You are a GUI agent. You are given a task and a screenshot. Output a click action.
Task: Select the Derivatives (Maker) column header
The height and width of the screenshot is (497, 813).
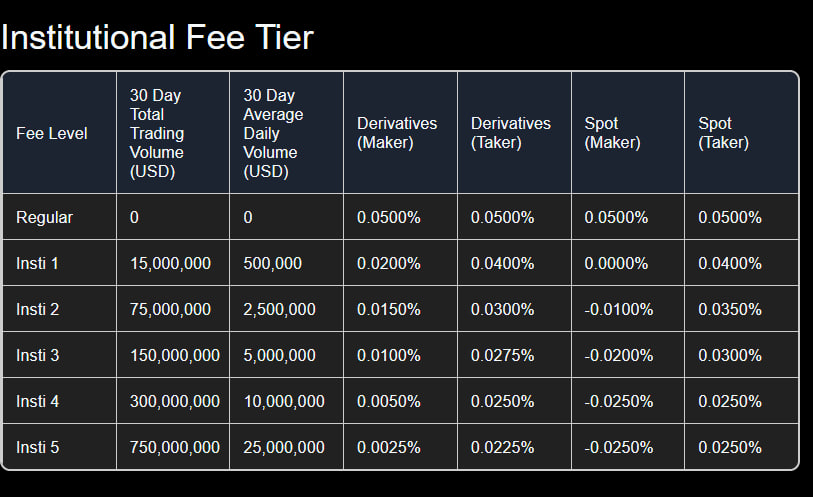pos(397,133)
